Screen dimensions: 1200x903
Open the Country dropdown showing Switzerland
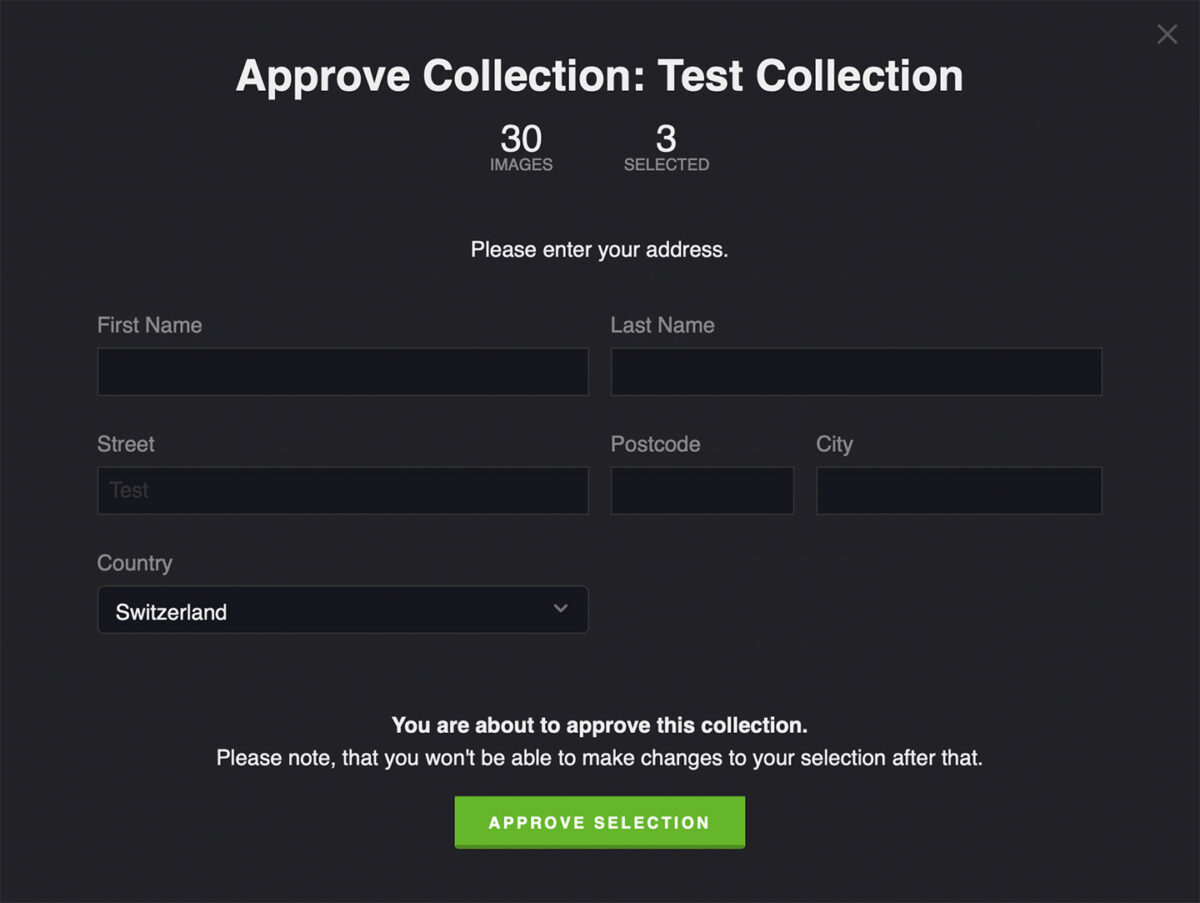pos(343,610)
